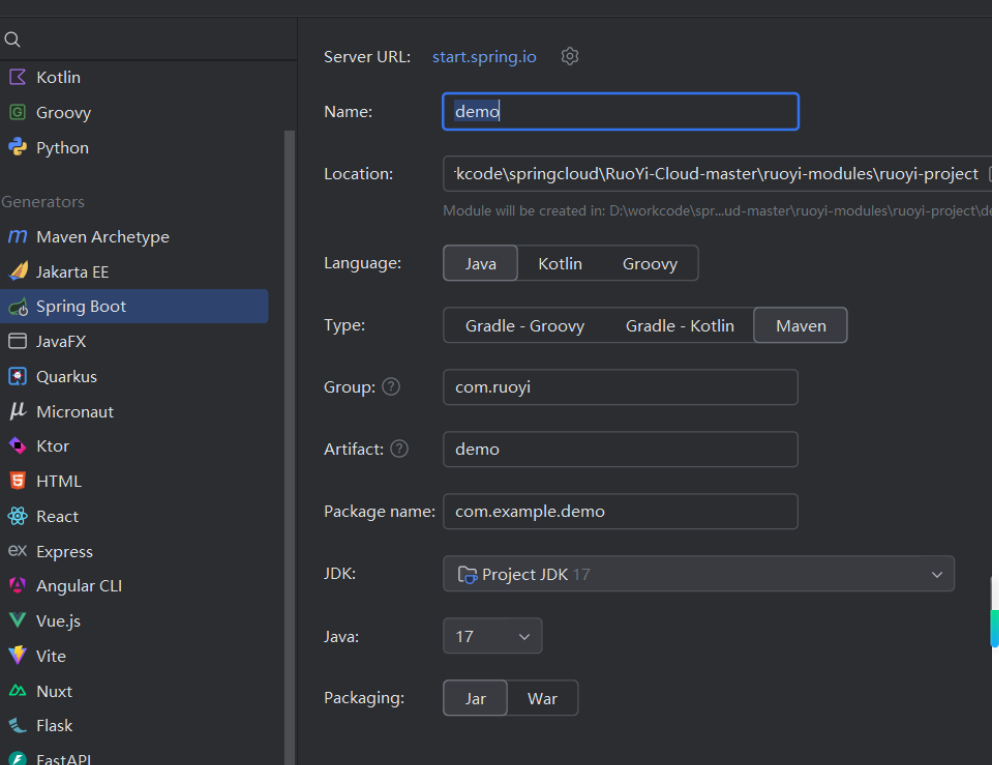Click the Project JDK folder icon
The image size is (999, 765).
[467, 575]
